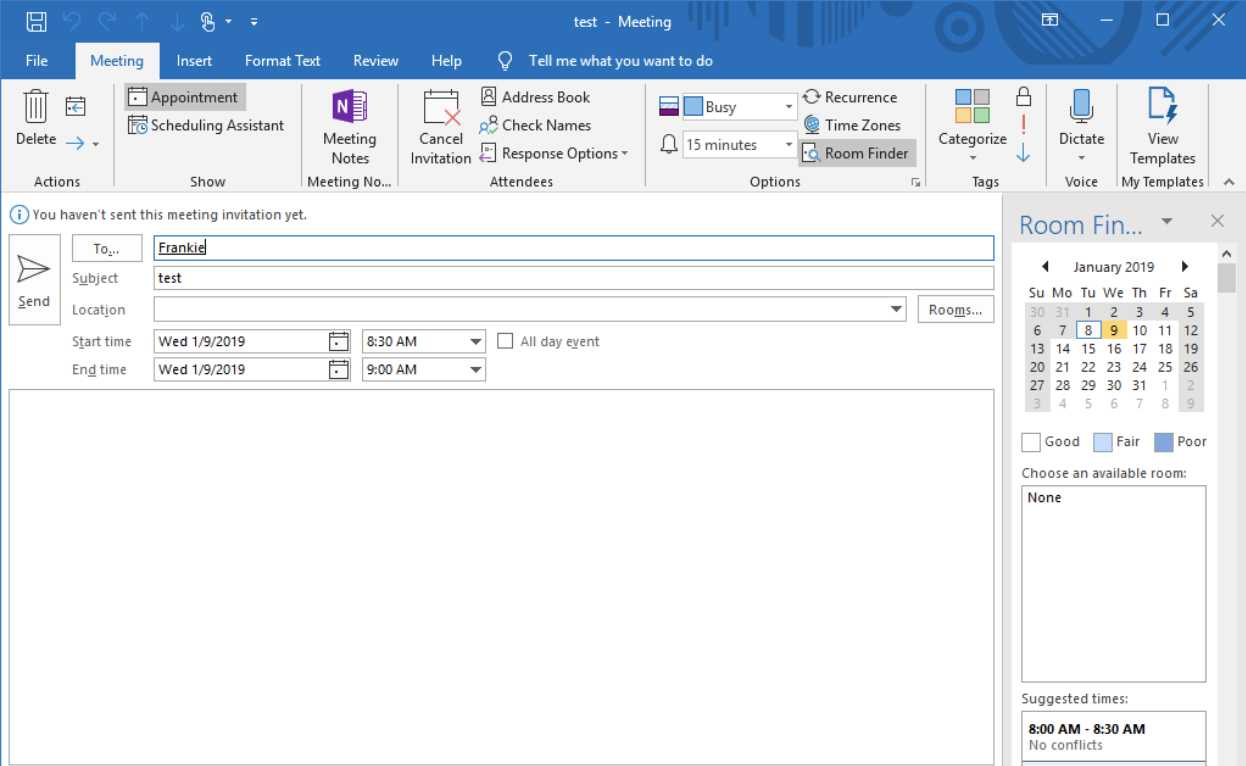Enable the All day event checkbox

[x=506, y=341]
